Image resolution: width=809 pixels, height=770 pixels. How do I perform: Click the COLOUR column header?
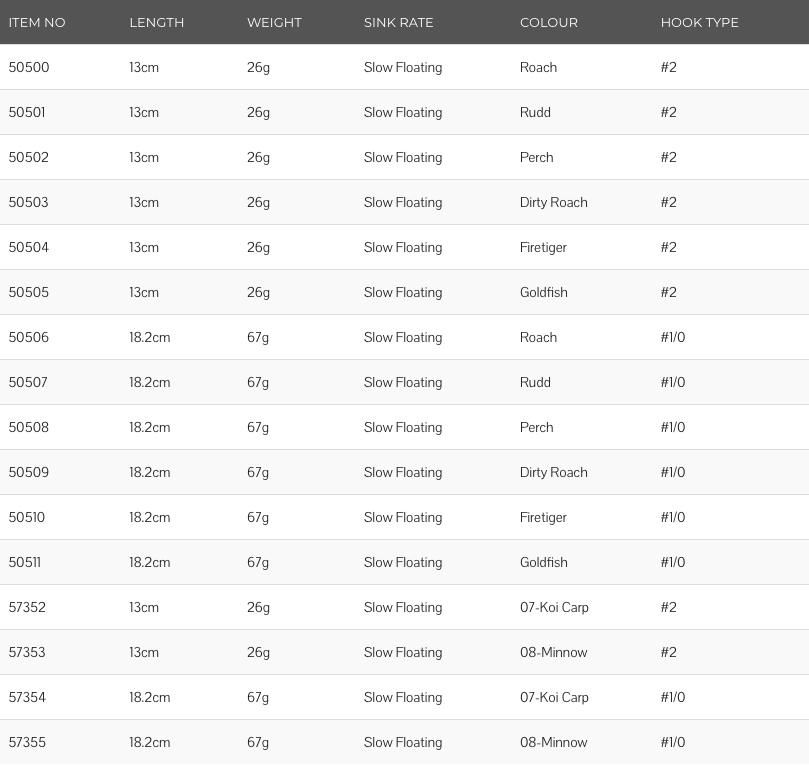point(548,23)
